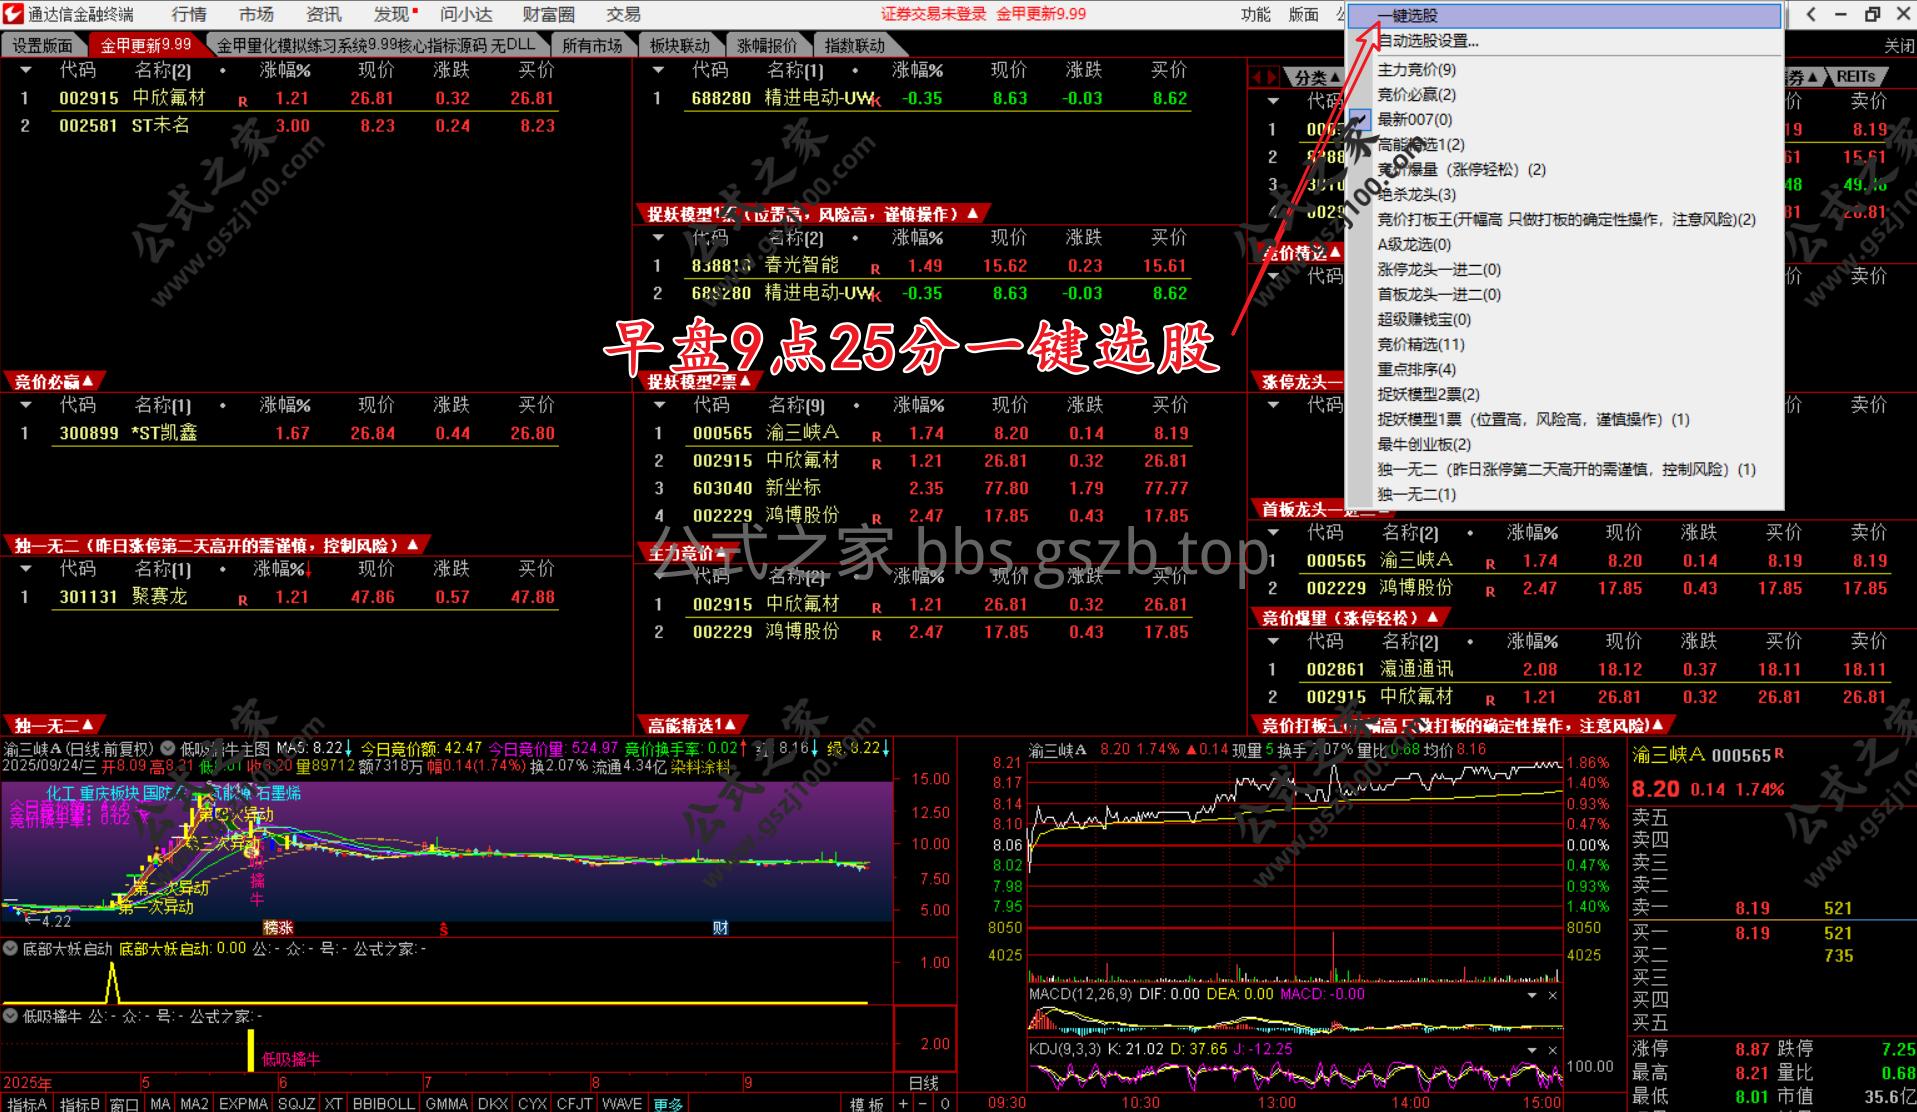This screenshot has width=1917, height=1112.
Task: Switch to the REITs tab
Action: point(1856,76)
